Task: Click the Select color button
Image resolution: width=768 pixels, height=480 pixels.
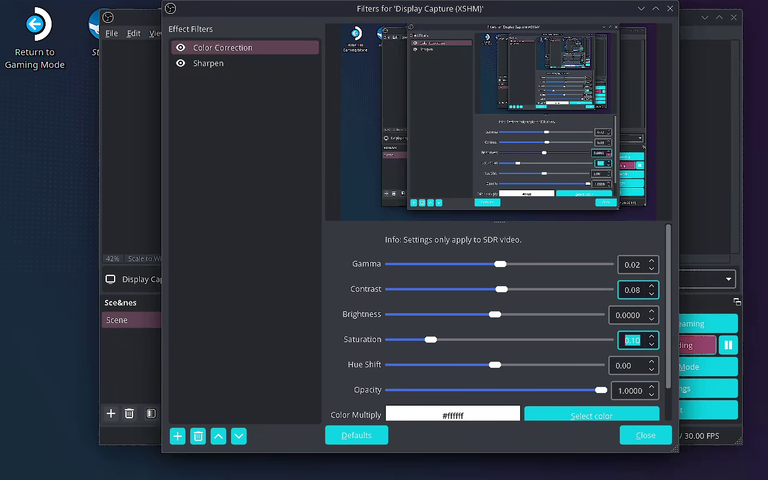Action: pos(592,414)
